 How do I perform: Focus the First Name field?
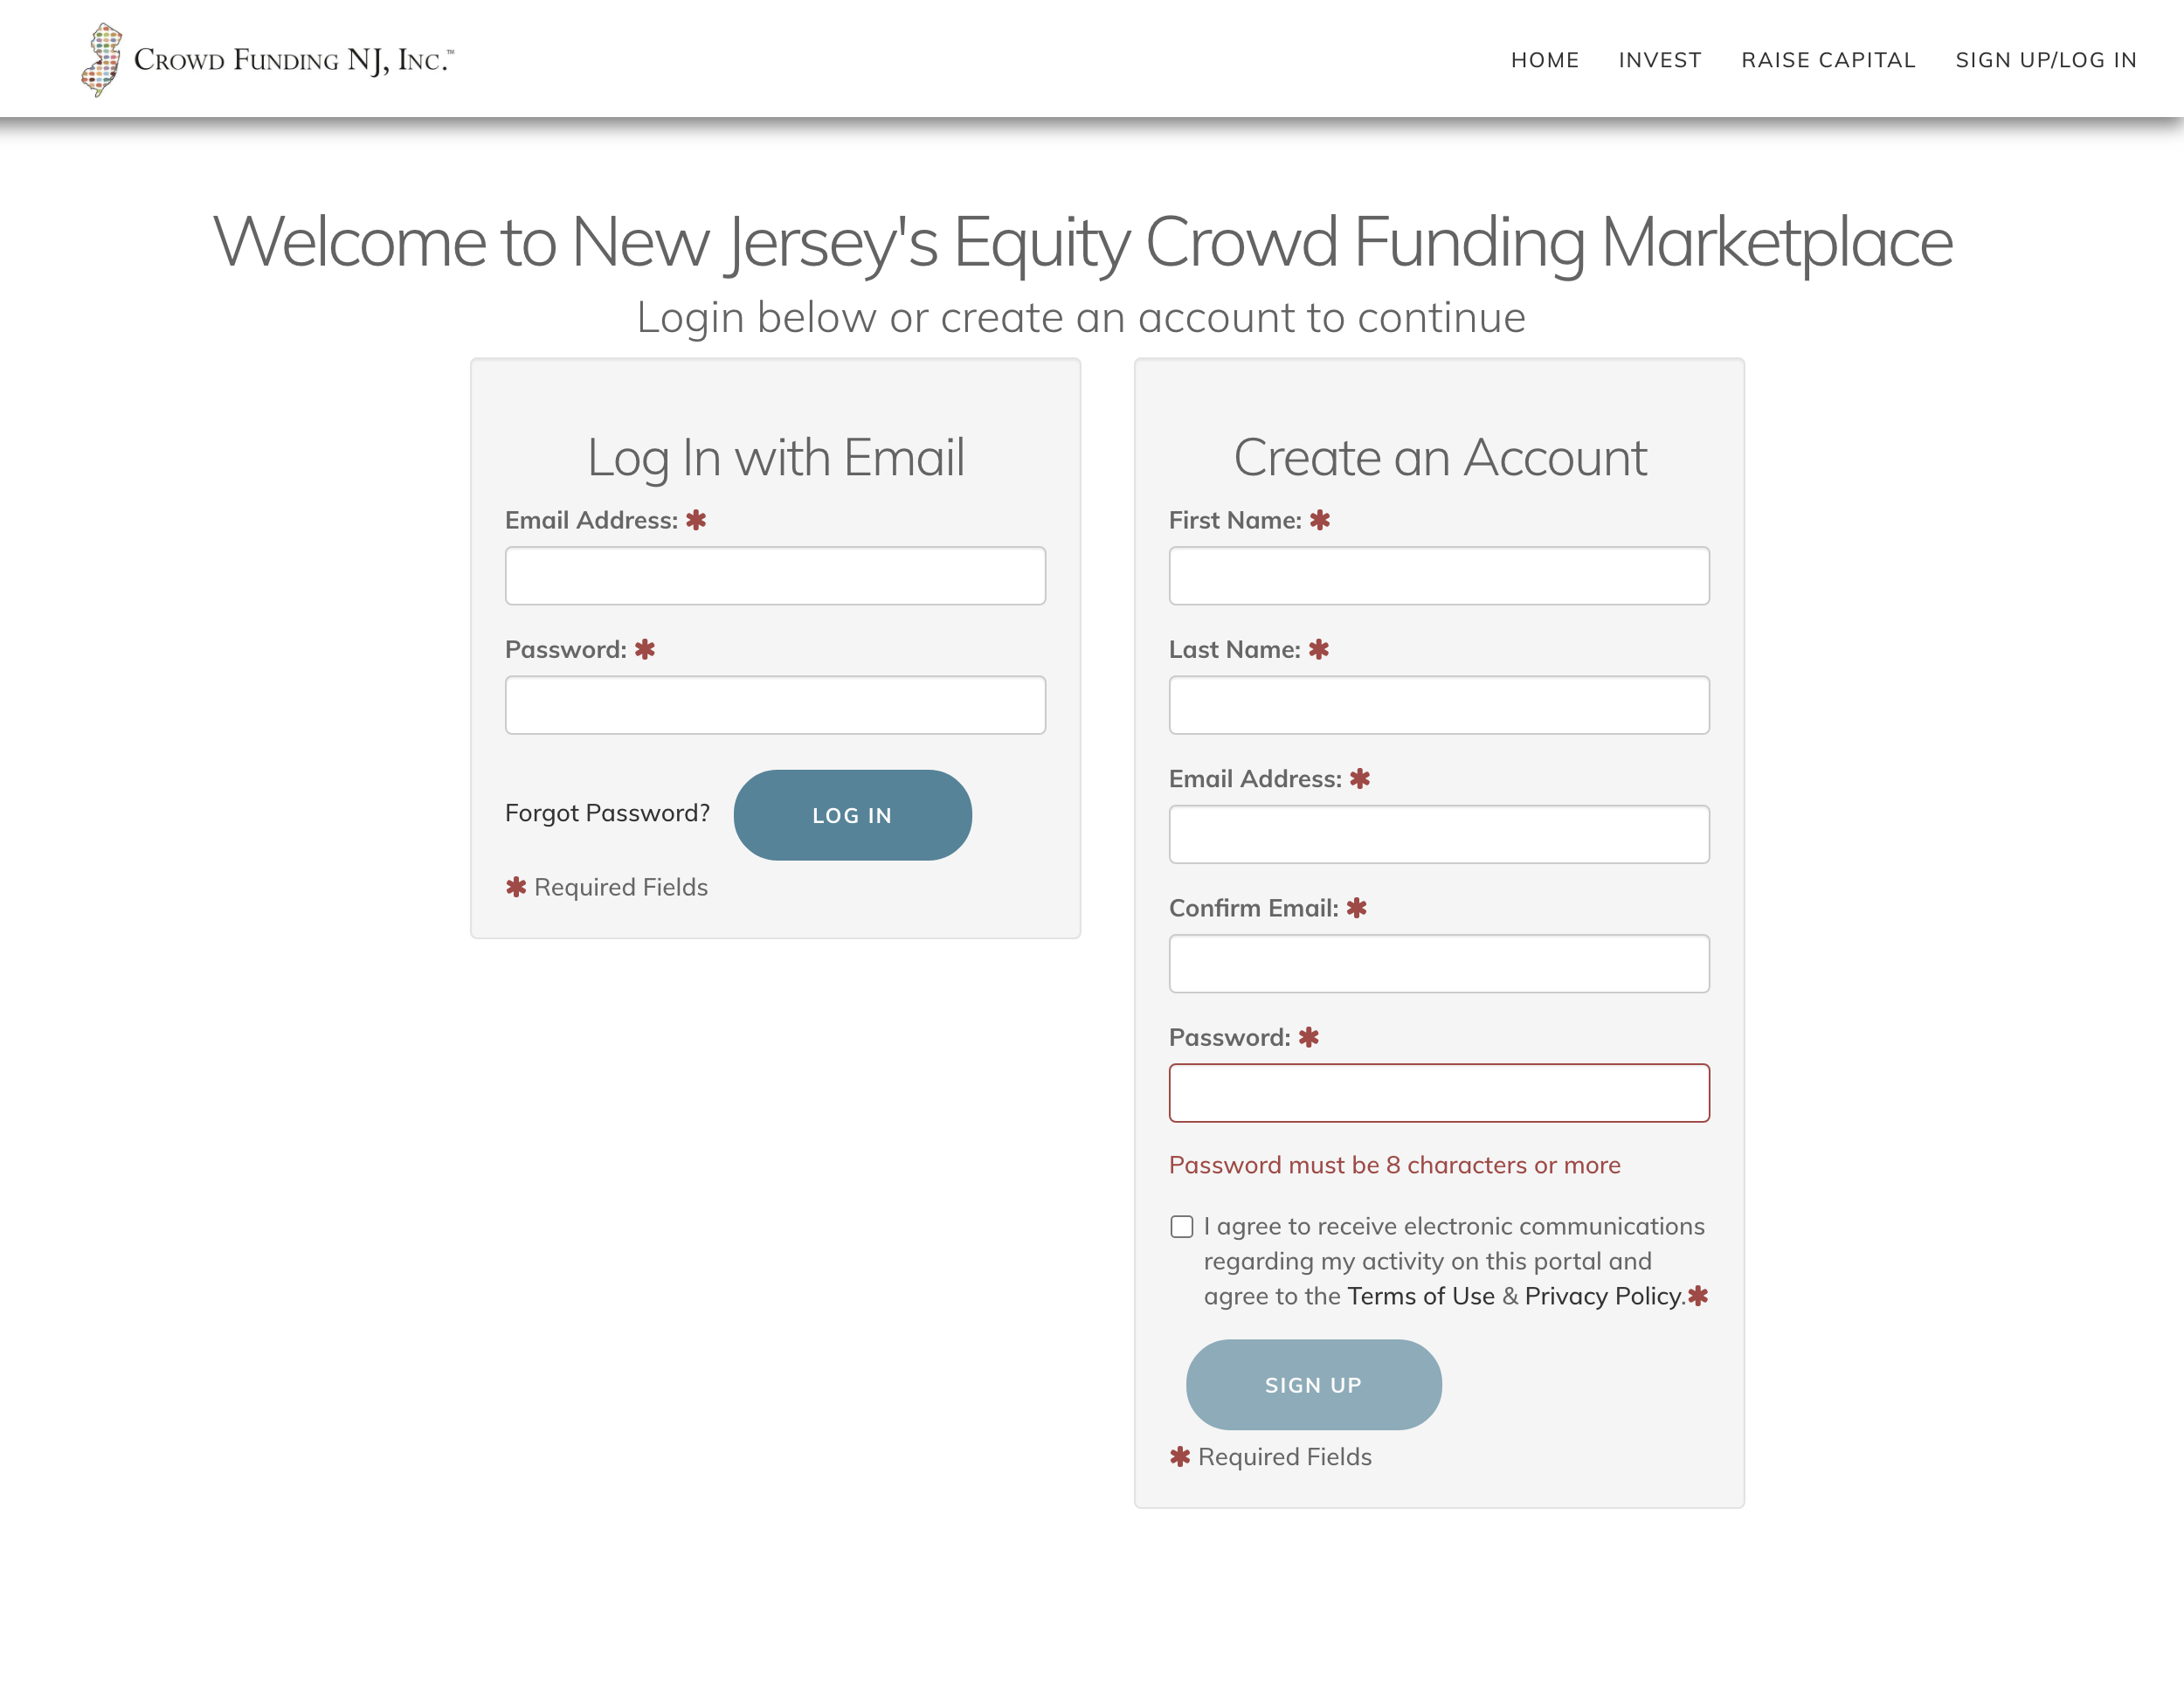point(1439,575)
